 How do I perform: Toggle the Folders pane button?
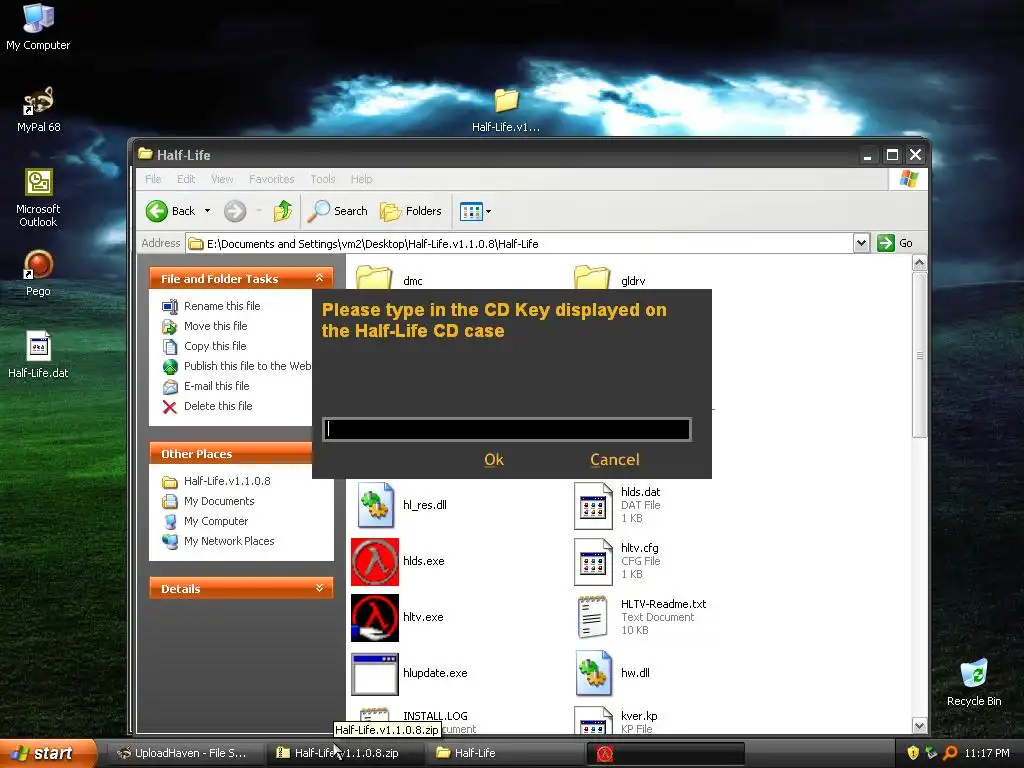pyautogui.click(x=411, y=211)
